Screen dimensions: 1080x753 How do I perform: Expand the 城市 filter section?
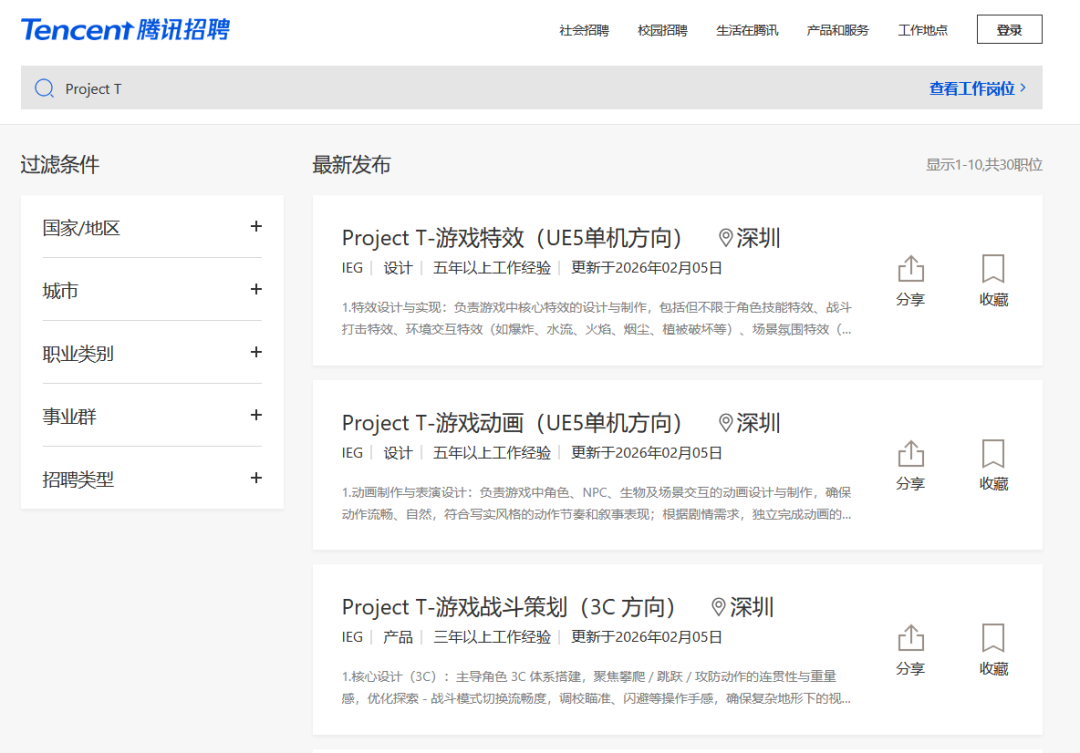pyautogui.click(x=256, y=290)
